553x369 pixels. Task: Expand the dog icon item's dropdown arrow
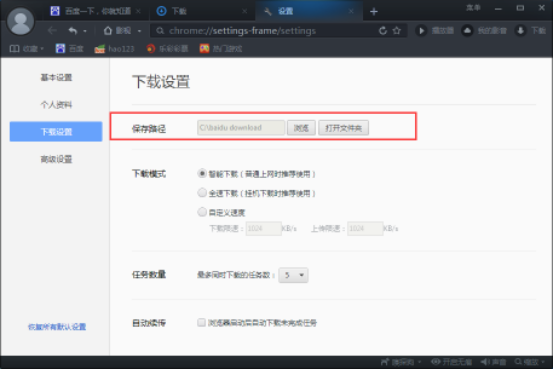(x=420, y=362)
